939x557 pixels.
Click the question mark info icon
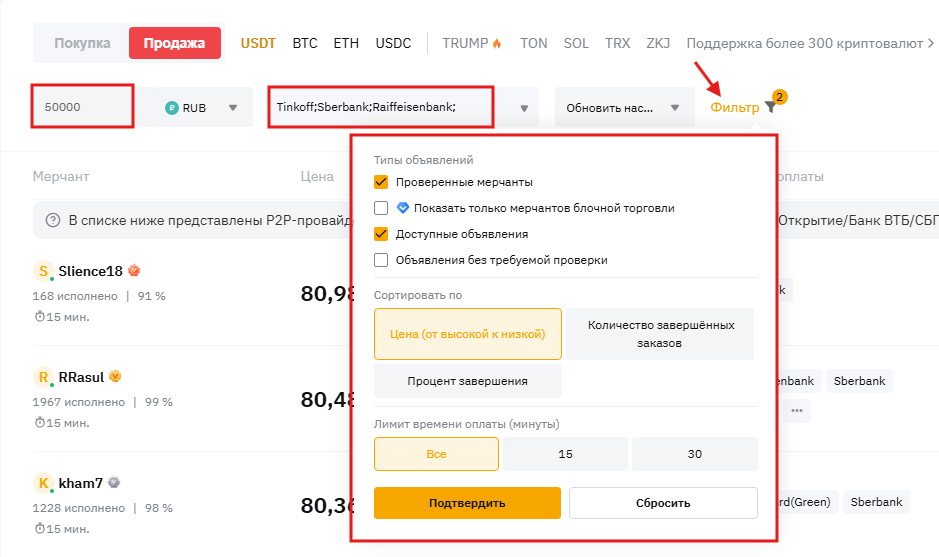click(x=52, y=220)
